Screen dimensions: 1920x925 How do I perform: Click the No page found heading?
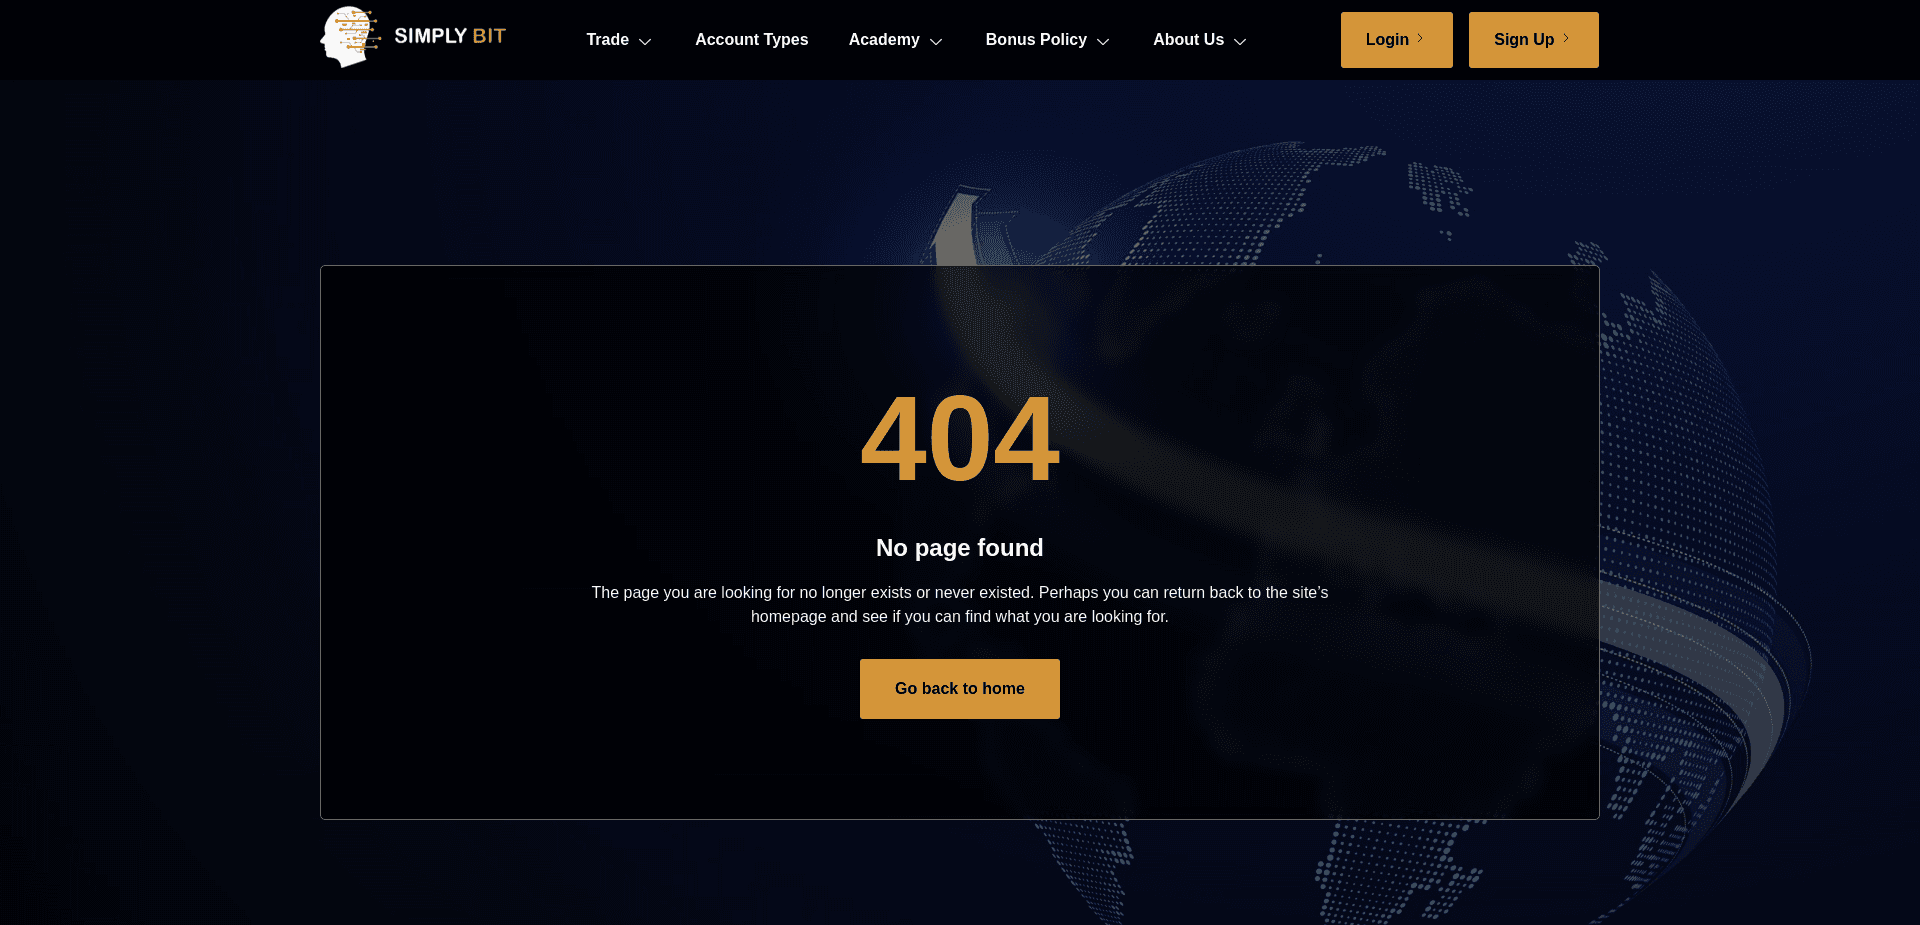(x=959, y=548)
